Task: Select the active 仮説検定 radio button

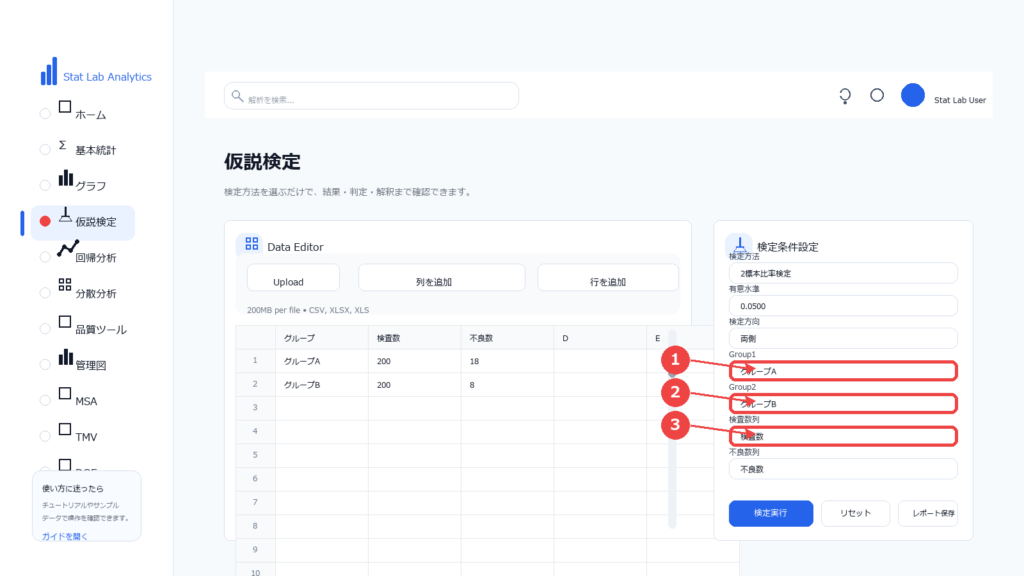Action: [45, 221]
